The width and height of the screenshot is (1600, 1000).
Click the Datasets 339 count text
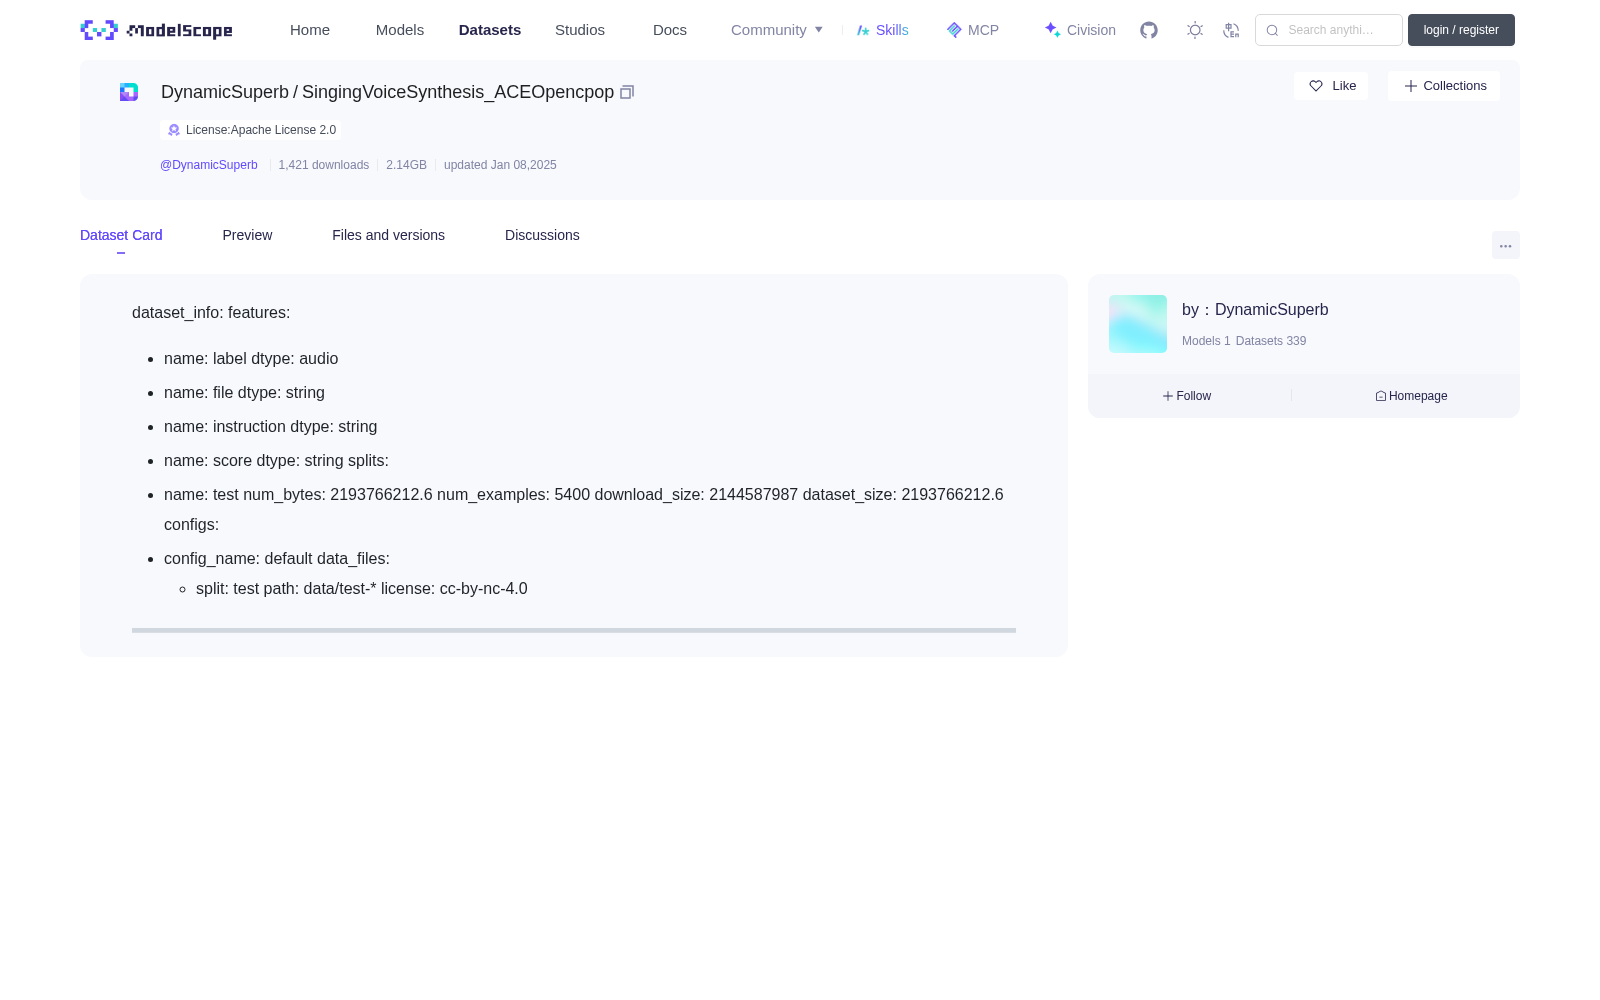click(x=1271, y=341)
